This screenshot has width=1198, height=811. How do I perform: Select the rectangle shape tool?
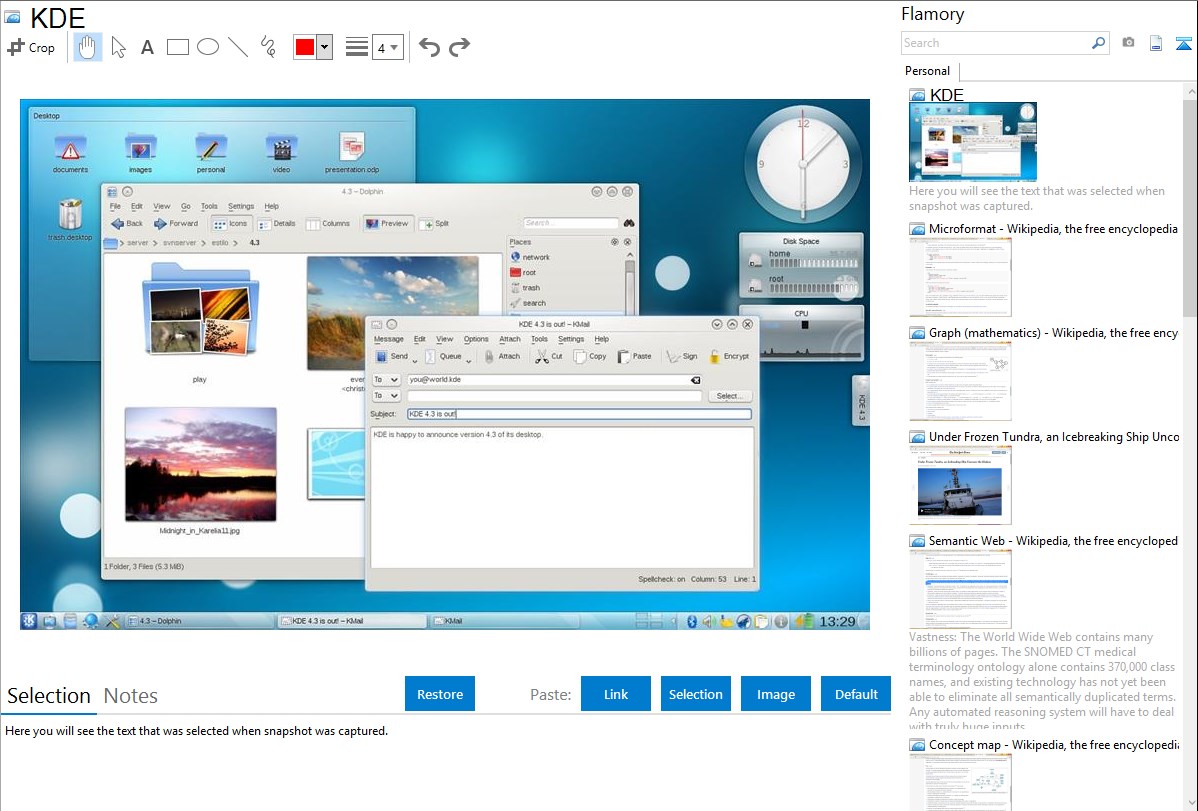[178, 47]
